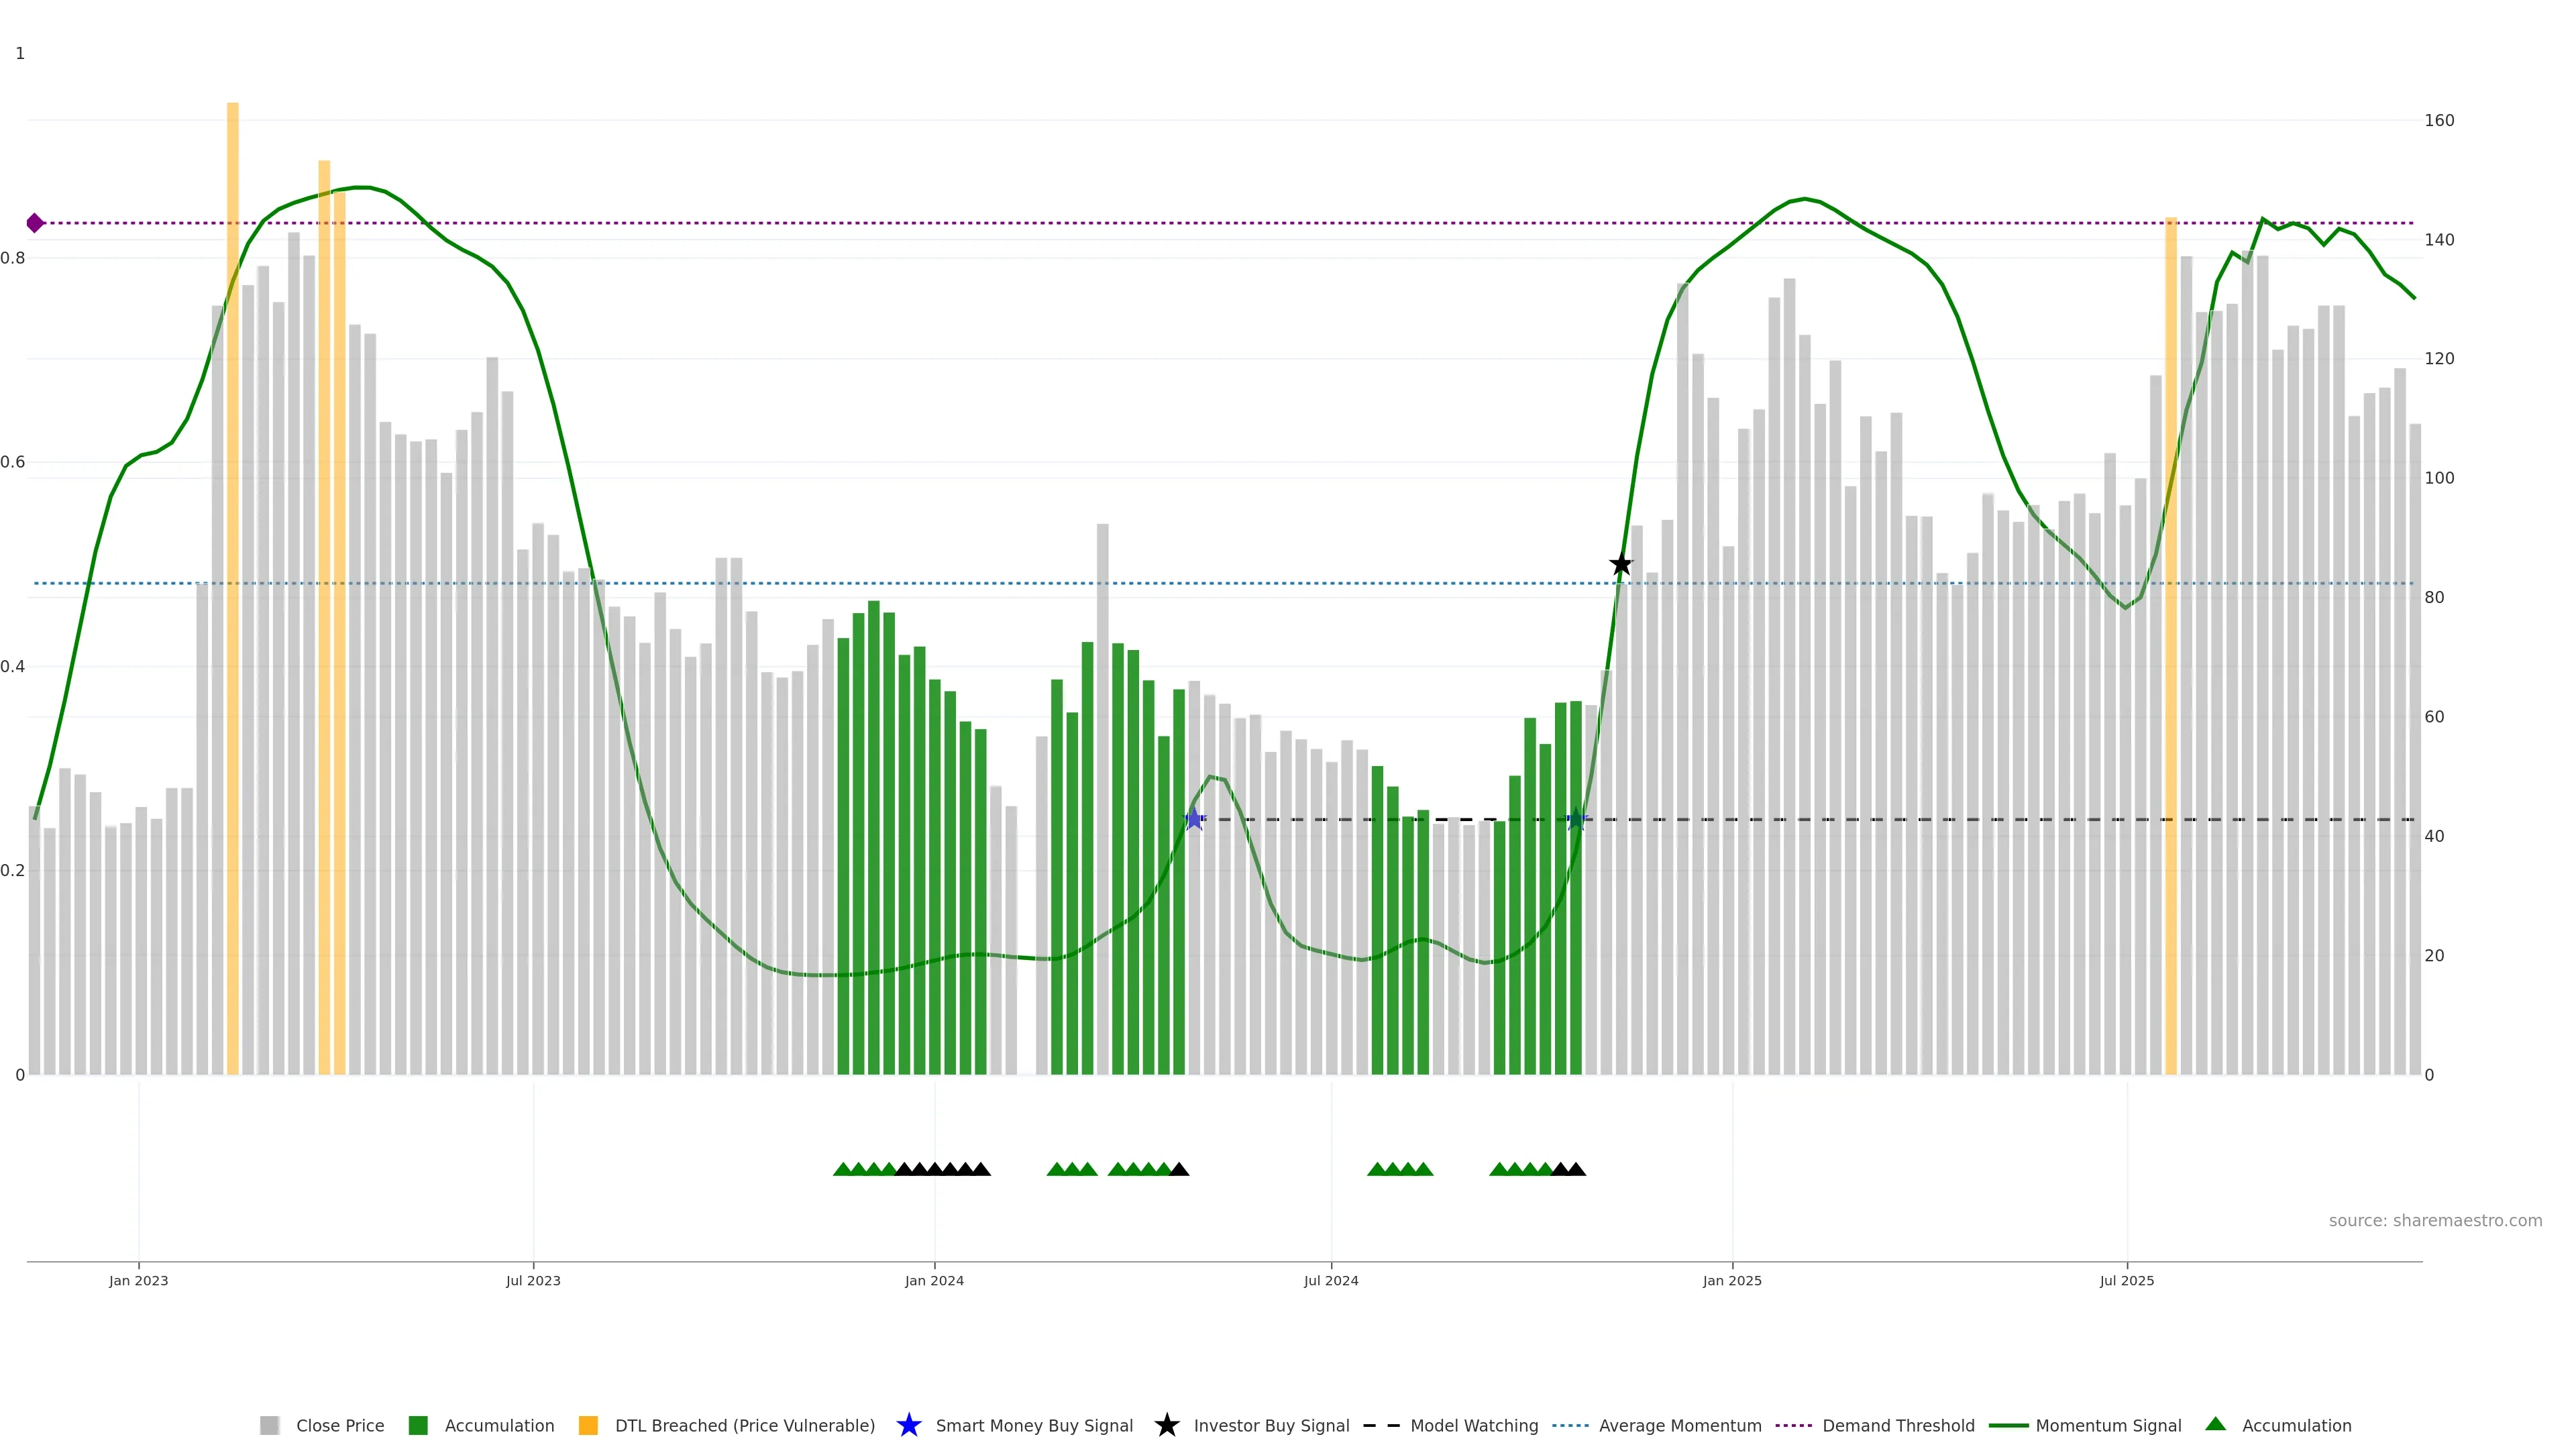Click the Jul 2025 axis label

tap(2126, 1280)
